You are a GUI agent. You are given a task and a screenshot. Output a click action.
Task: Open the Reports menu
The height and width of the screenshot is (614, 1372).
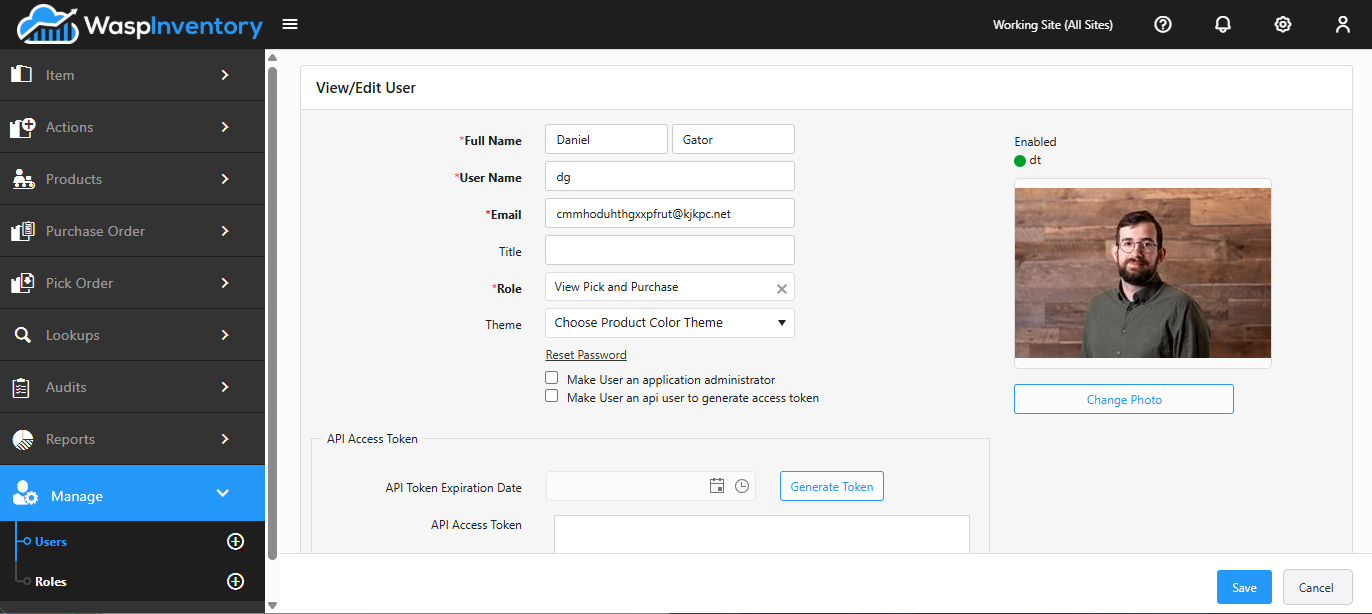coord(132,439)
